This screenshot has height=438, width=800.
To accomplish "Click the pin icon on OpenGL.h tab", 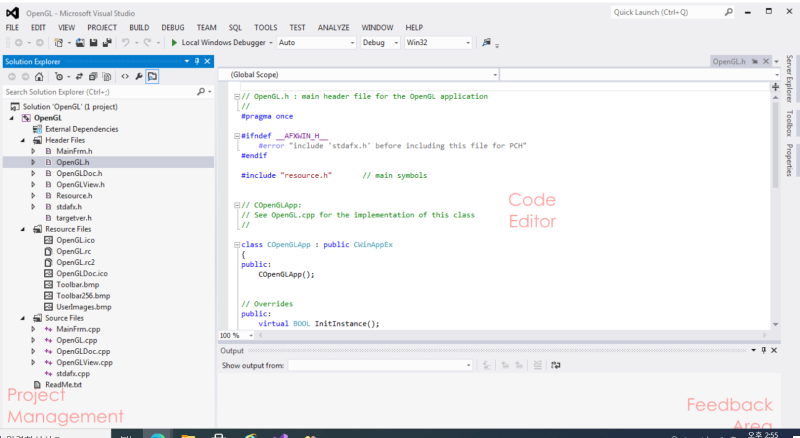I will (755, 61).
